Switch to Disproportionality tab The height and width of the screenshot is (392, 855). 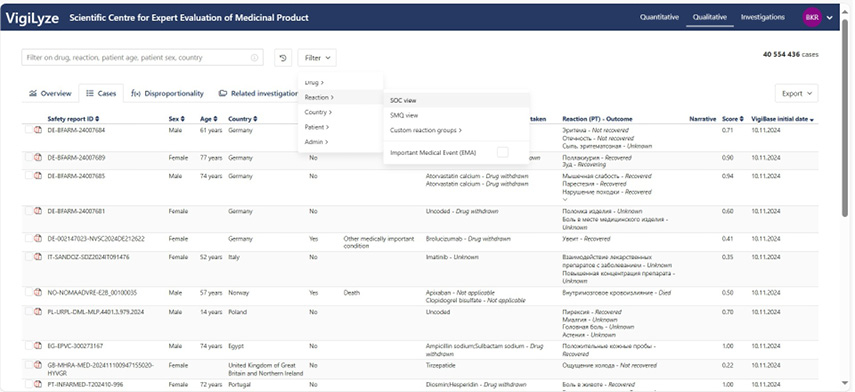pyautogui.click(x=167, y=94)
